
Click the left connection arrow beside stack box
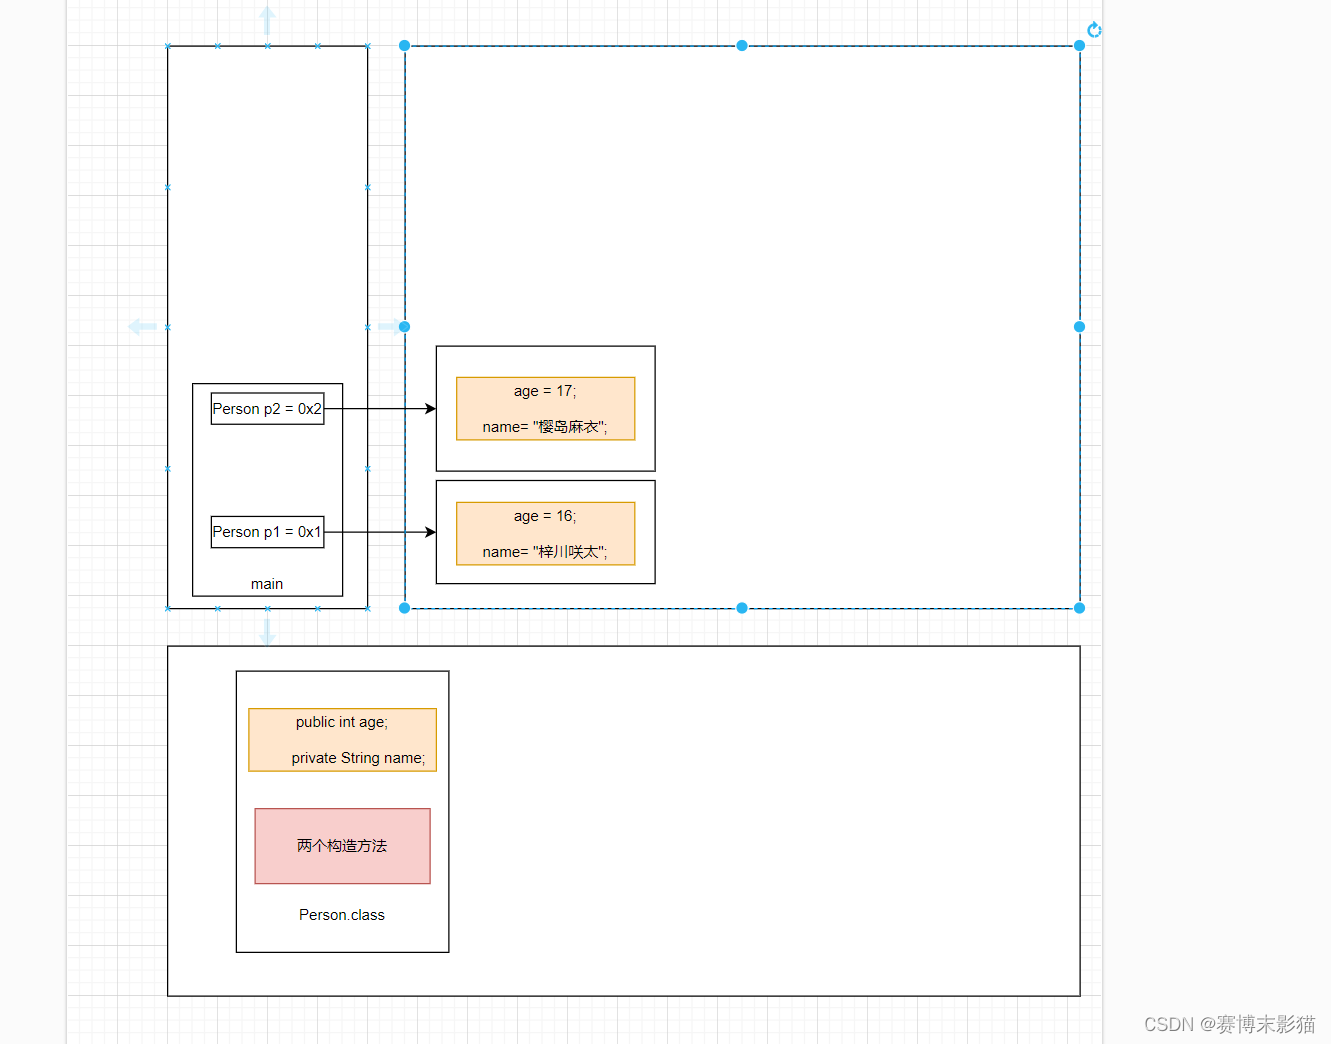tap(142, 326)
